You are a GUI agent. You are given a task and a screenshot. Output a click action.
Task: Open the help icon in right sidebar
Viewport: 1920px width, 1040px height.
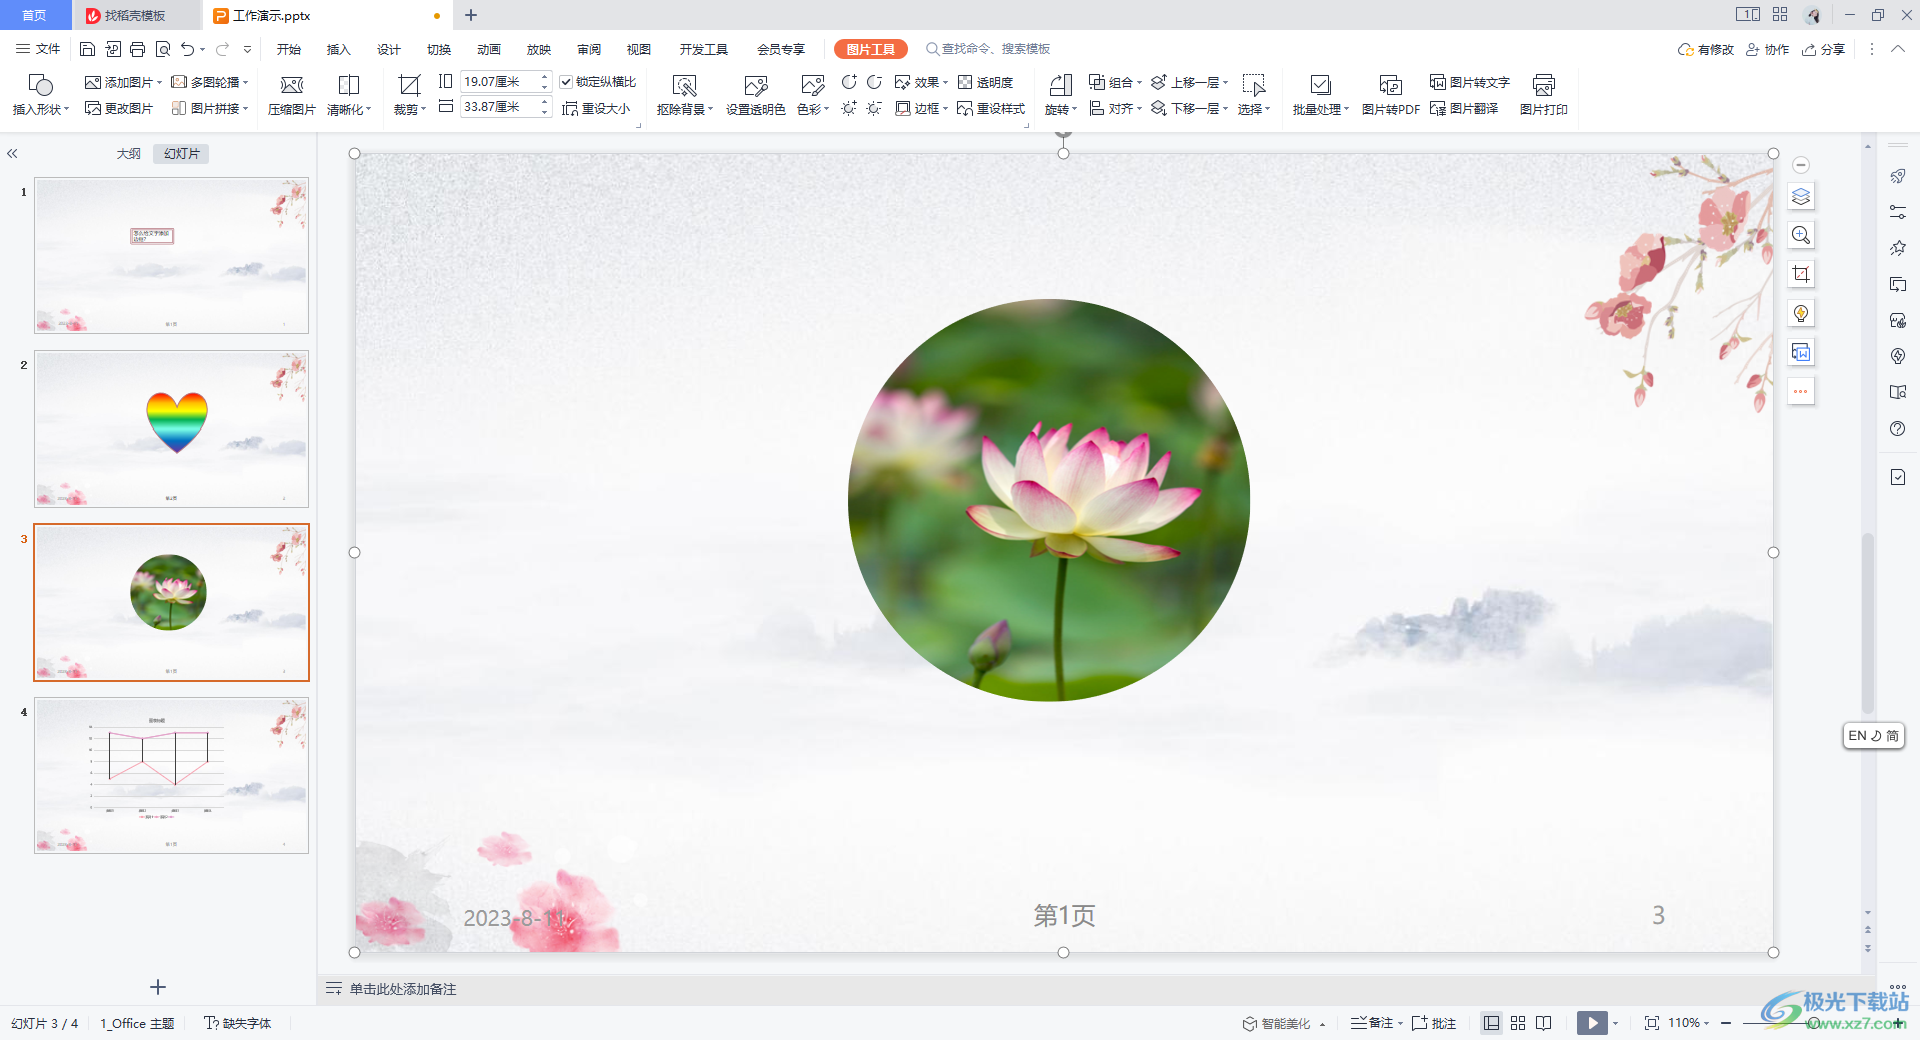(x=1898, y=429)
